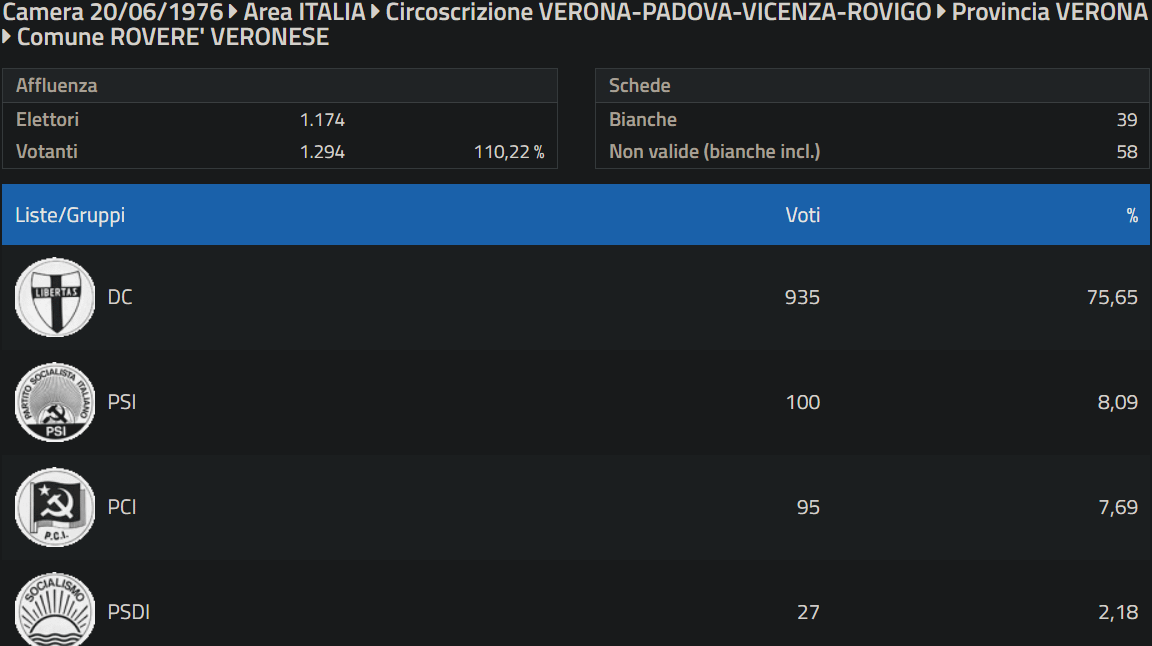
Task: Sort by Liste/Gruppi column header
Action: [x=70, y=215]
